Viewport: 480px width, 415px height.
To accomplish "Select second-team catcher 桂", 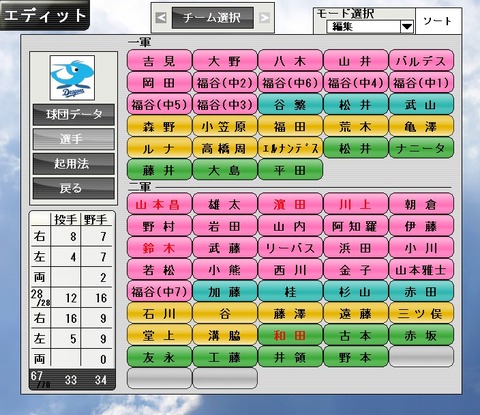I will coord(290,292).
